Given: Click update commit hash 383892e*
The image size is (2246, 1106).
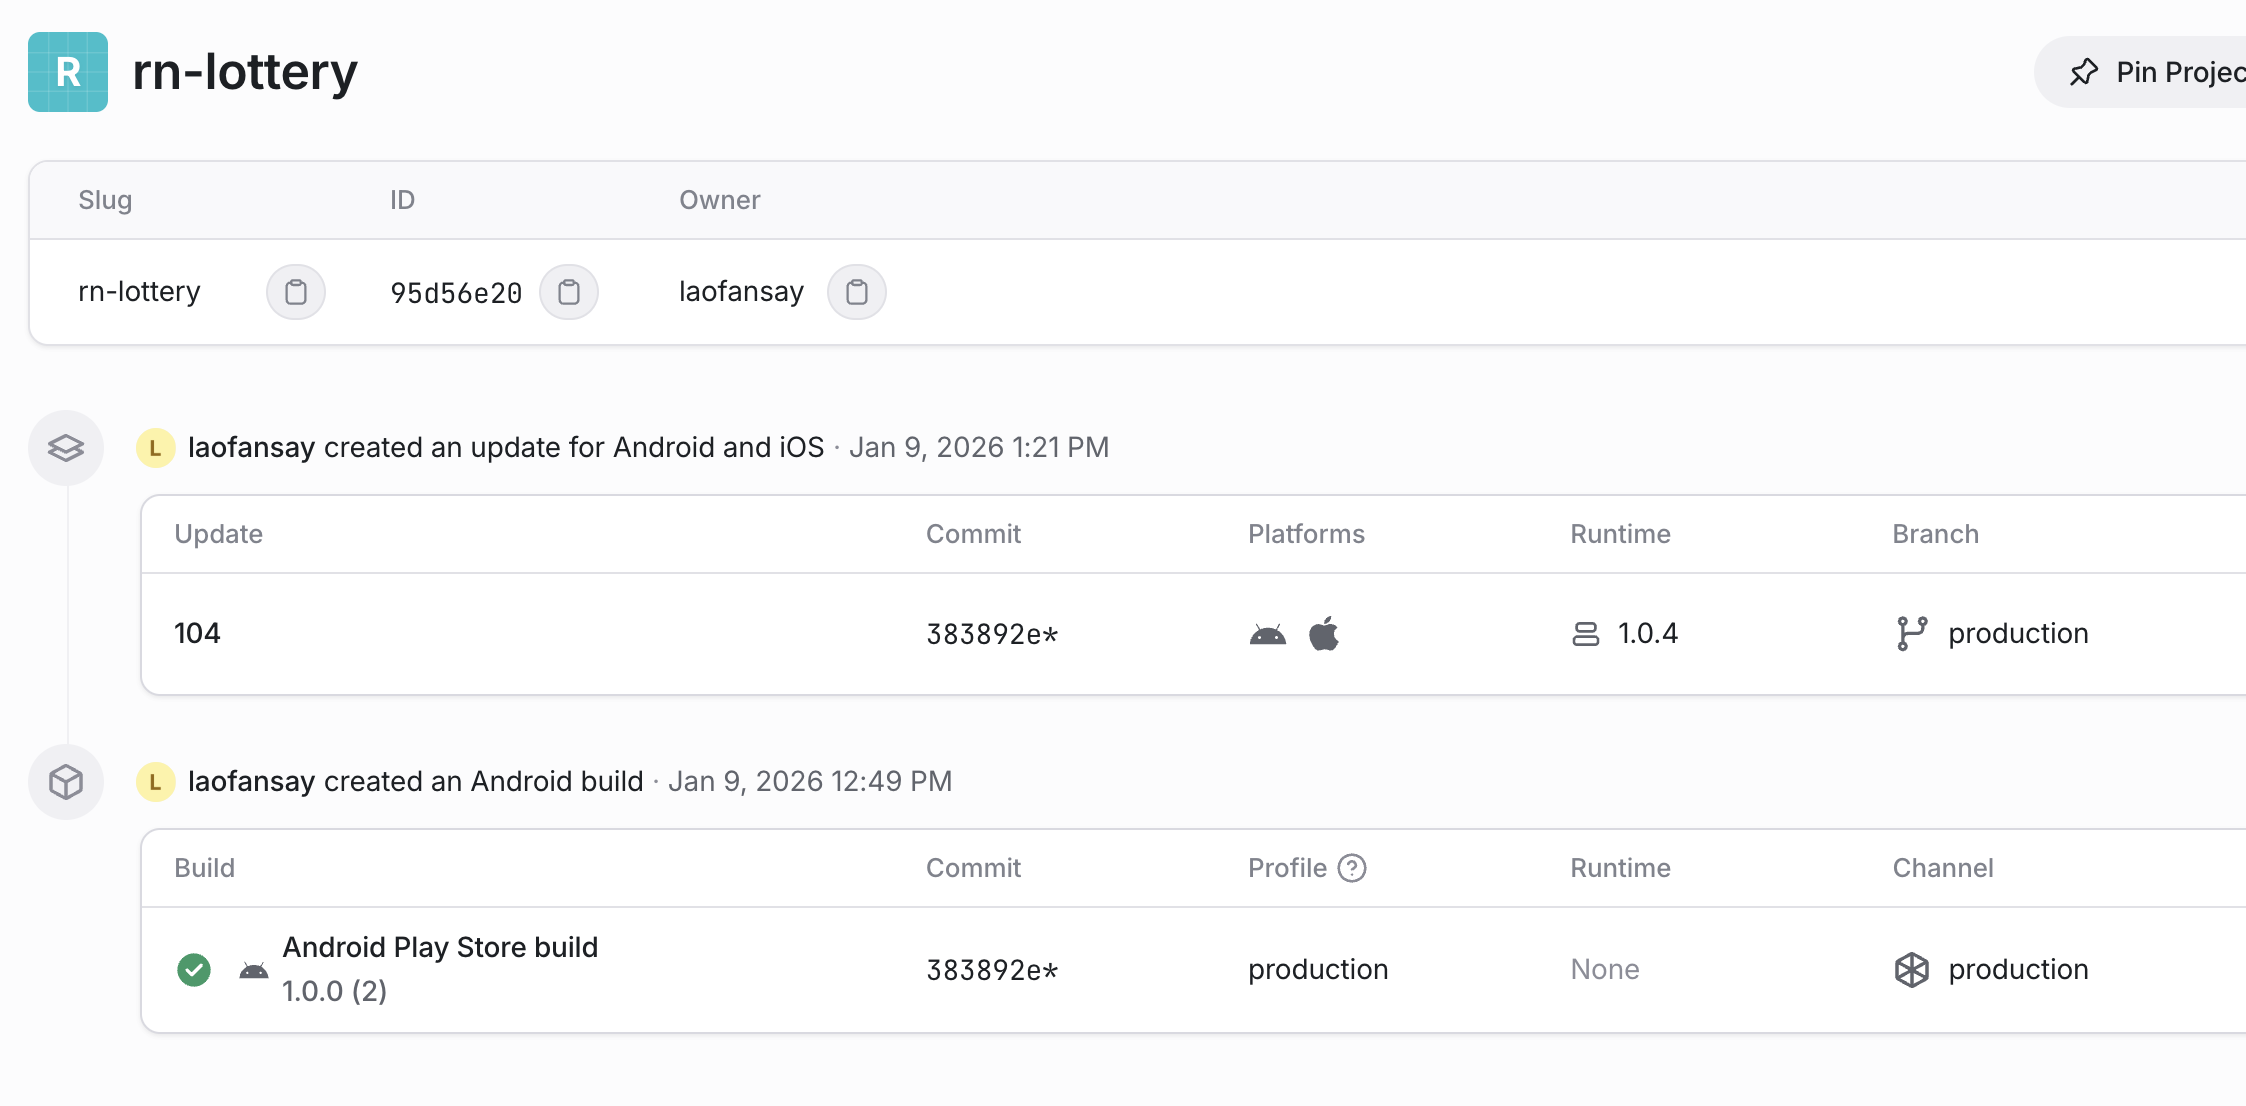Looking at the screenshot, I should [992, 635].
